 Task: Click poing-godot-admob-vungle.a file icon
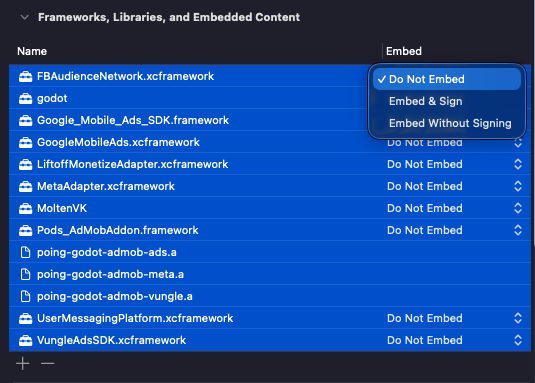click(26, 296)
